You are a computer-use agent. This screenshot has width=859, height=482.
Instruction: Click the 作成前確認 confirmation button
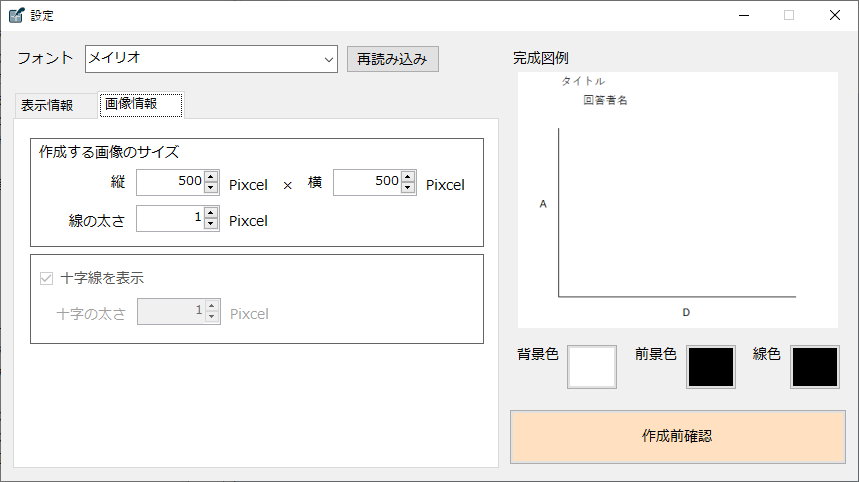(677, 436)
